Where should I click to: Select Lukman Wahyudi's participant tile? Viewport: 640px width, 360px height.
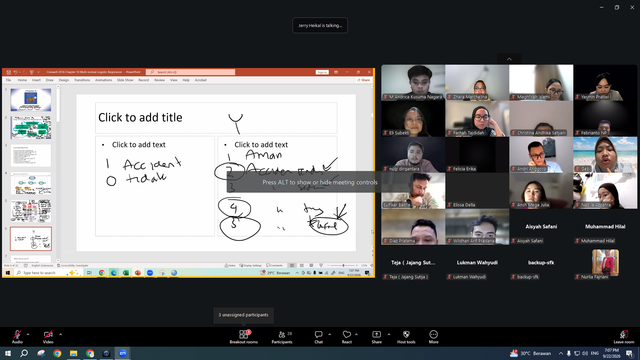pos(477,263)
